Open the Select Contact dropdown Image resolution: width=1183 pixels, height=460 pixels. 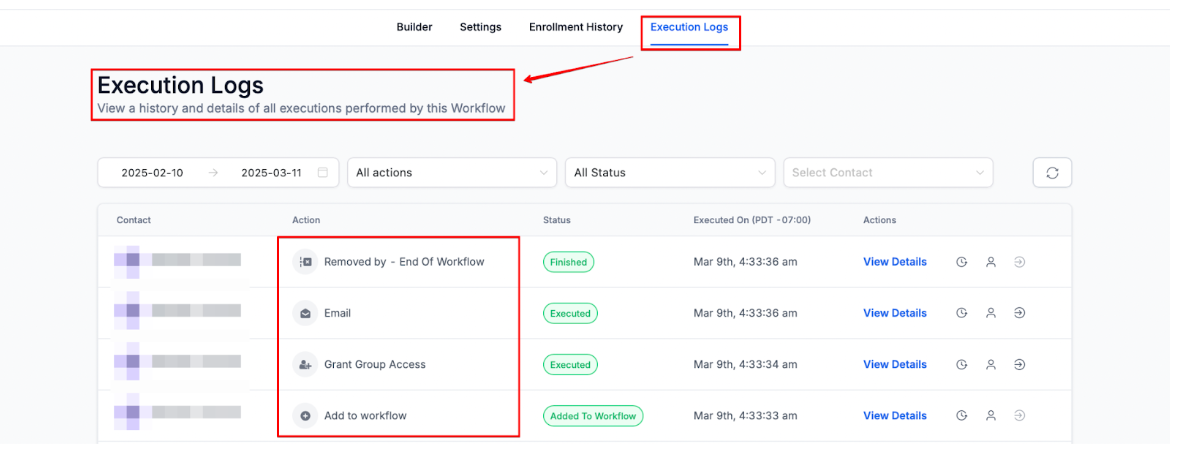[x=887, y=173]
